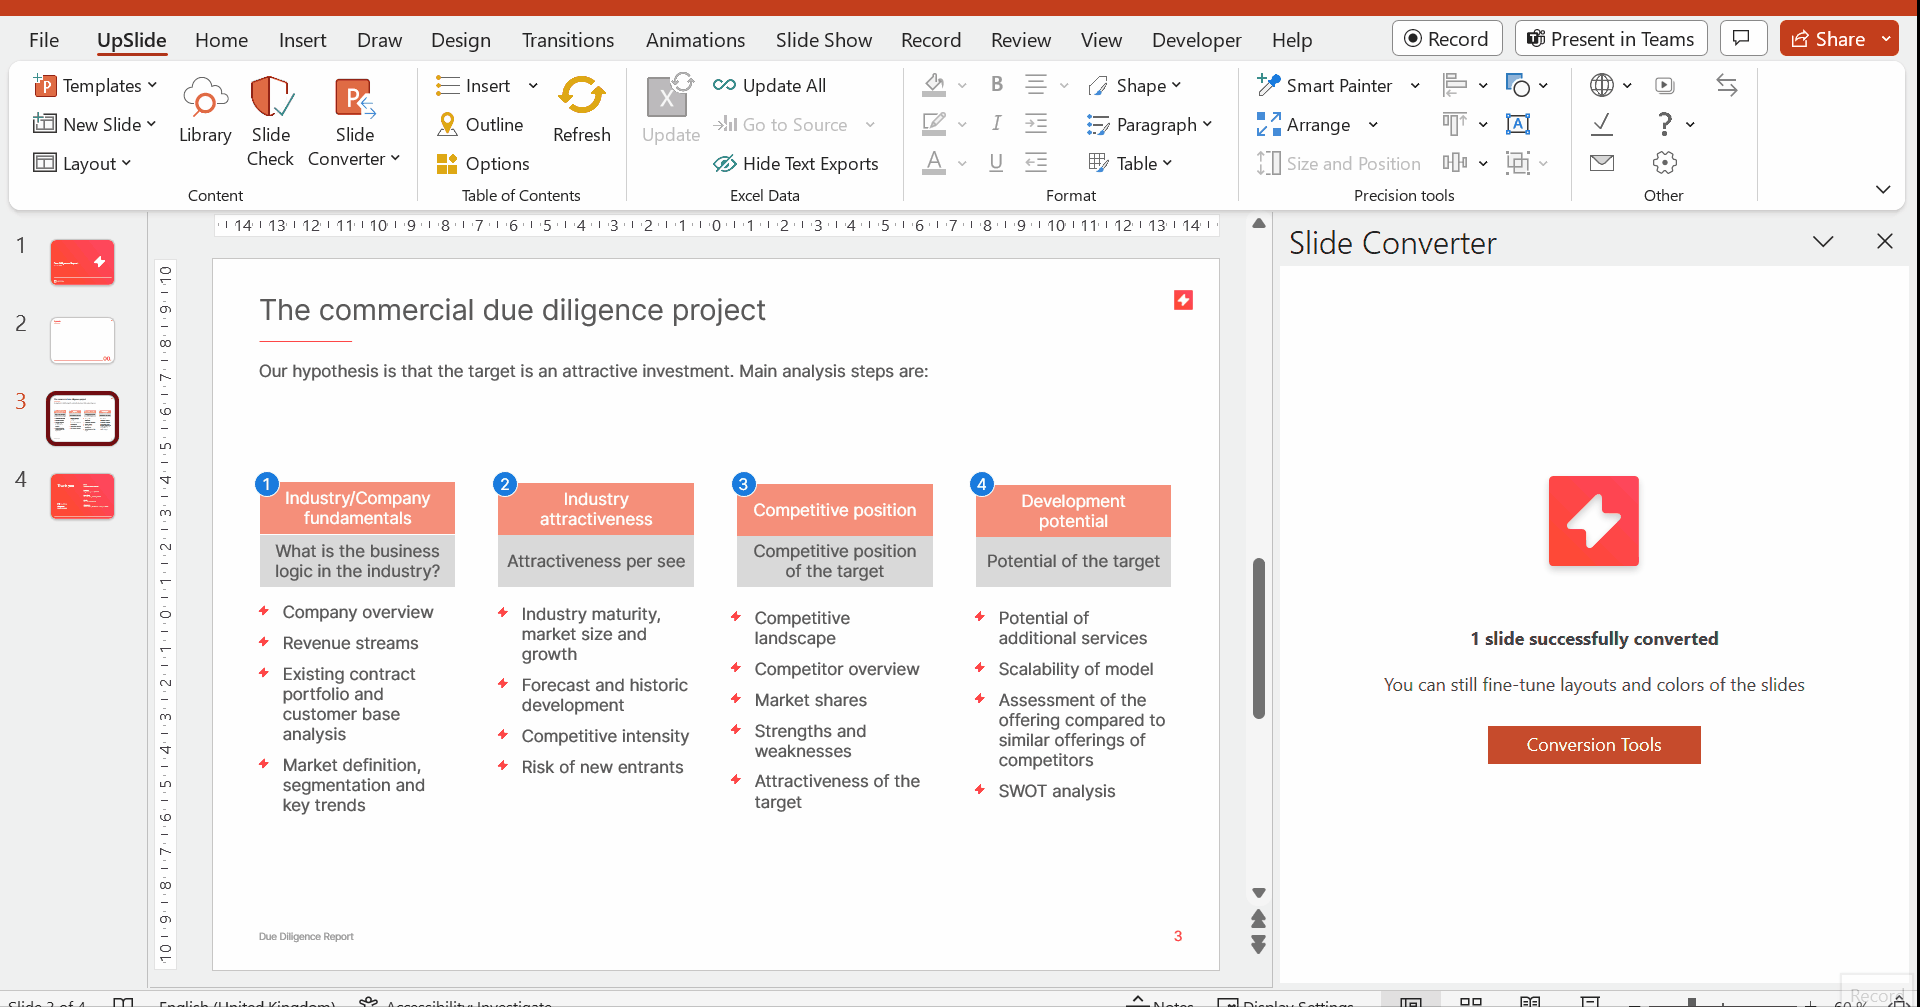Toggle bold formatting

click(996, 85)
